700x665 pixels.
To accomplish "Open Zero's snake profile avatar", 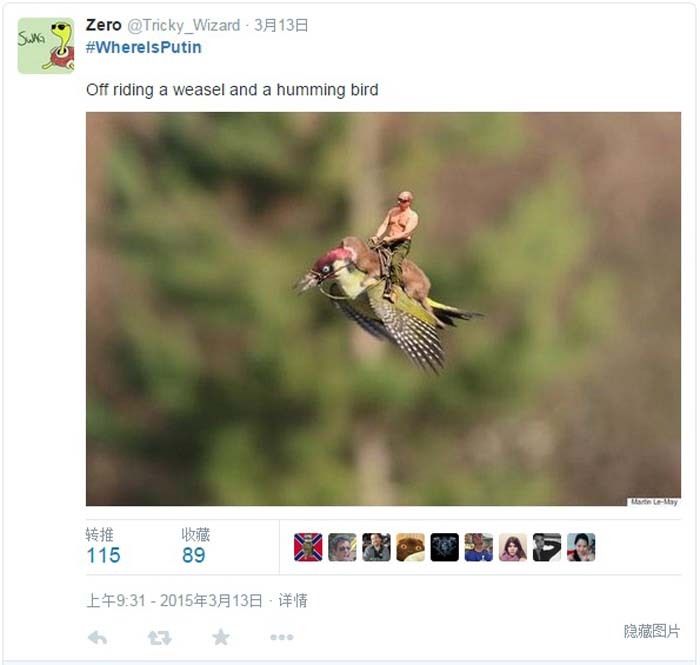I will pyautogui.click(x=46, y=46).
